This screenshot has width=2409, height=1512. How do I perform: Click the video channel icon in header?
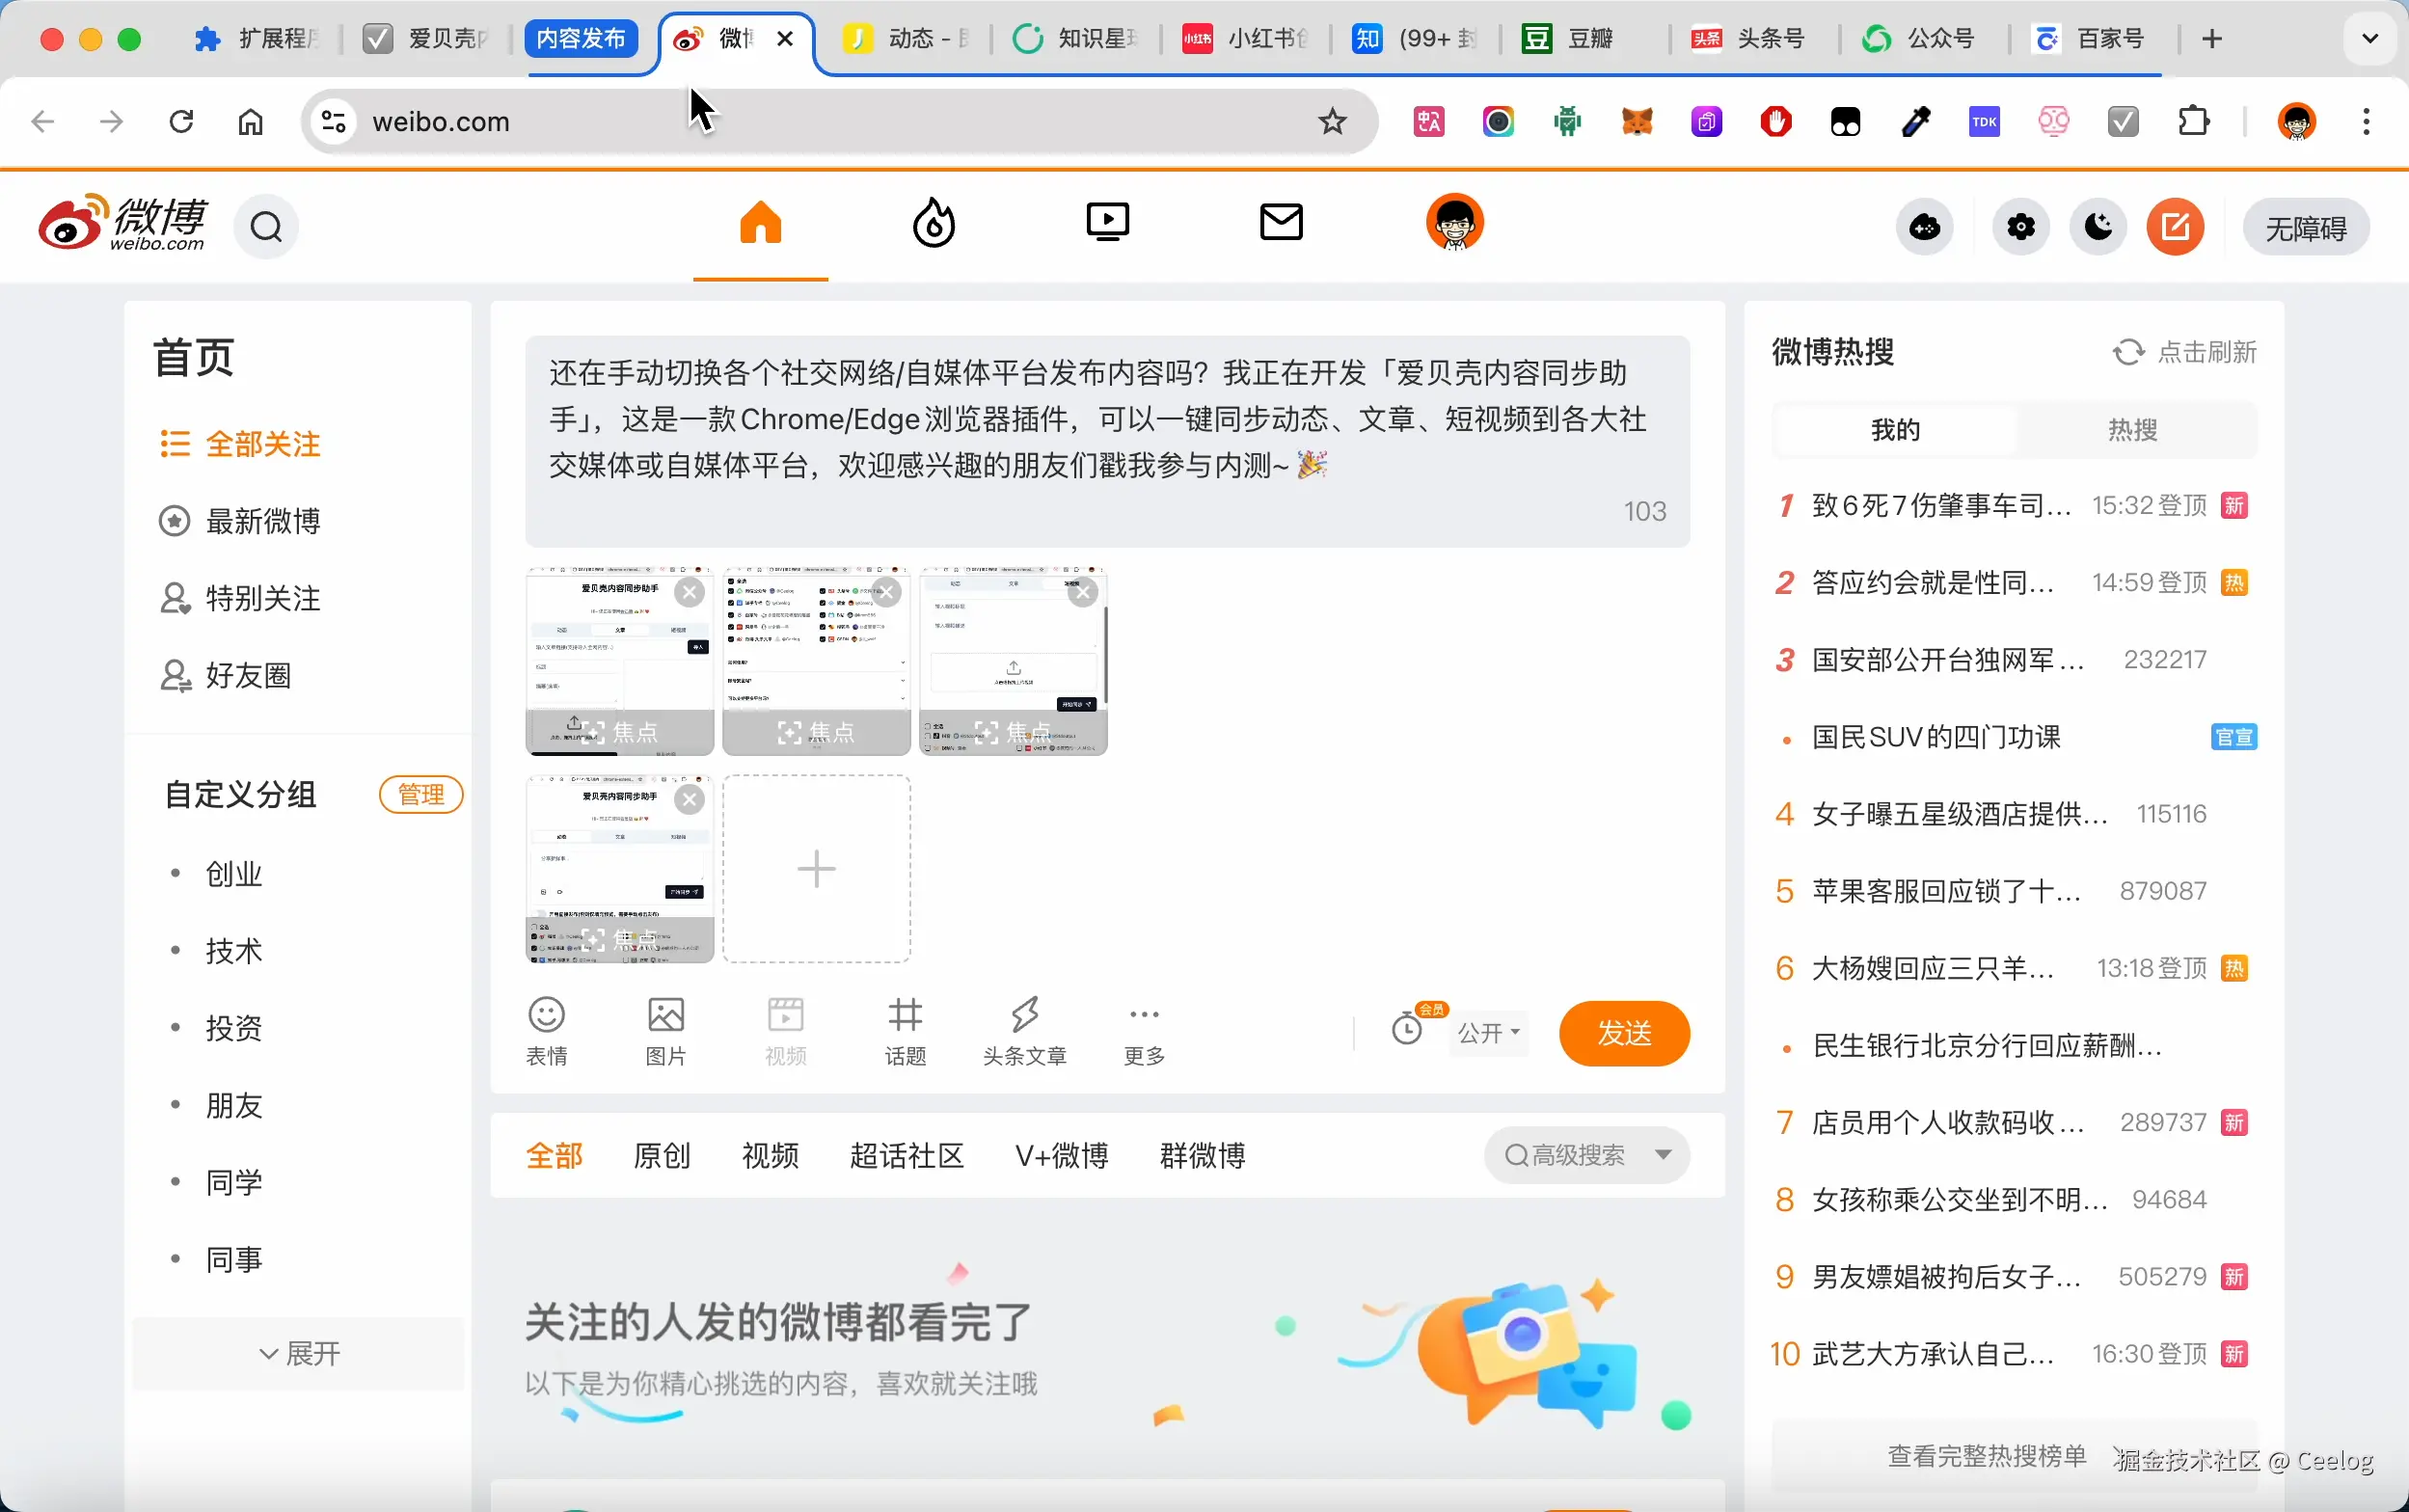coord(1107,223)
